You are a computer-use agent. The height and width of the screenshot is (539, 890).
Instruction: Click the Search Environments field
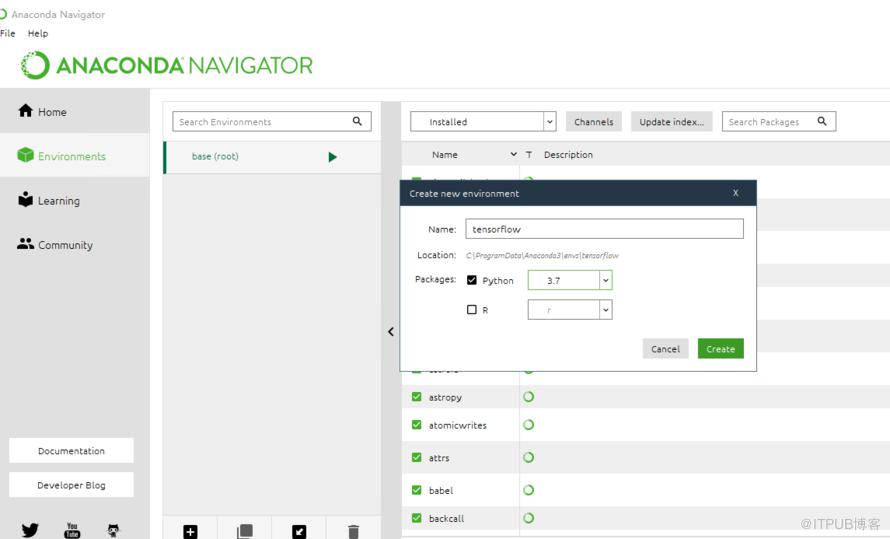[x=272, y=121]
